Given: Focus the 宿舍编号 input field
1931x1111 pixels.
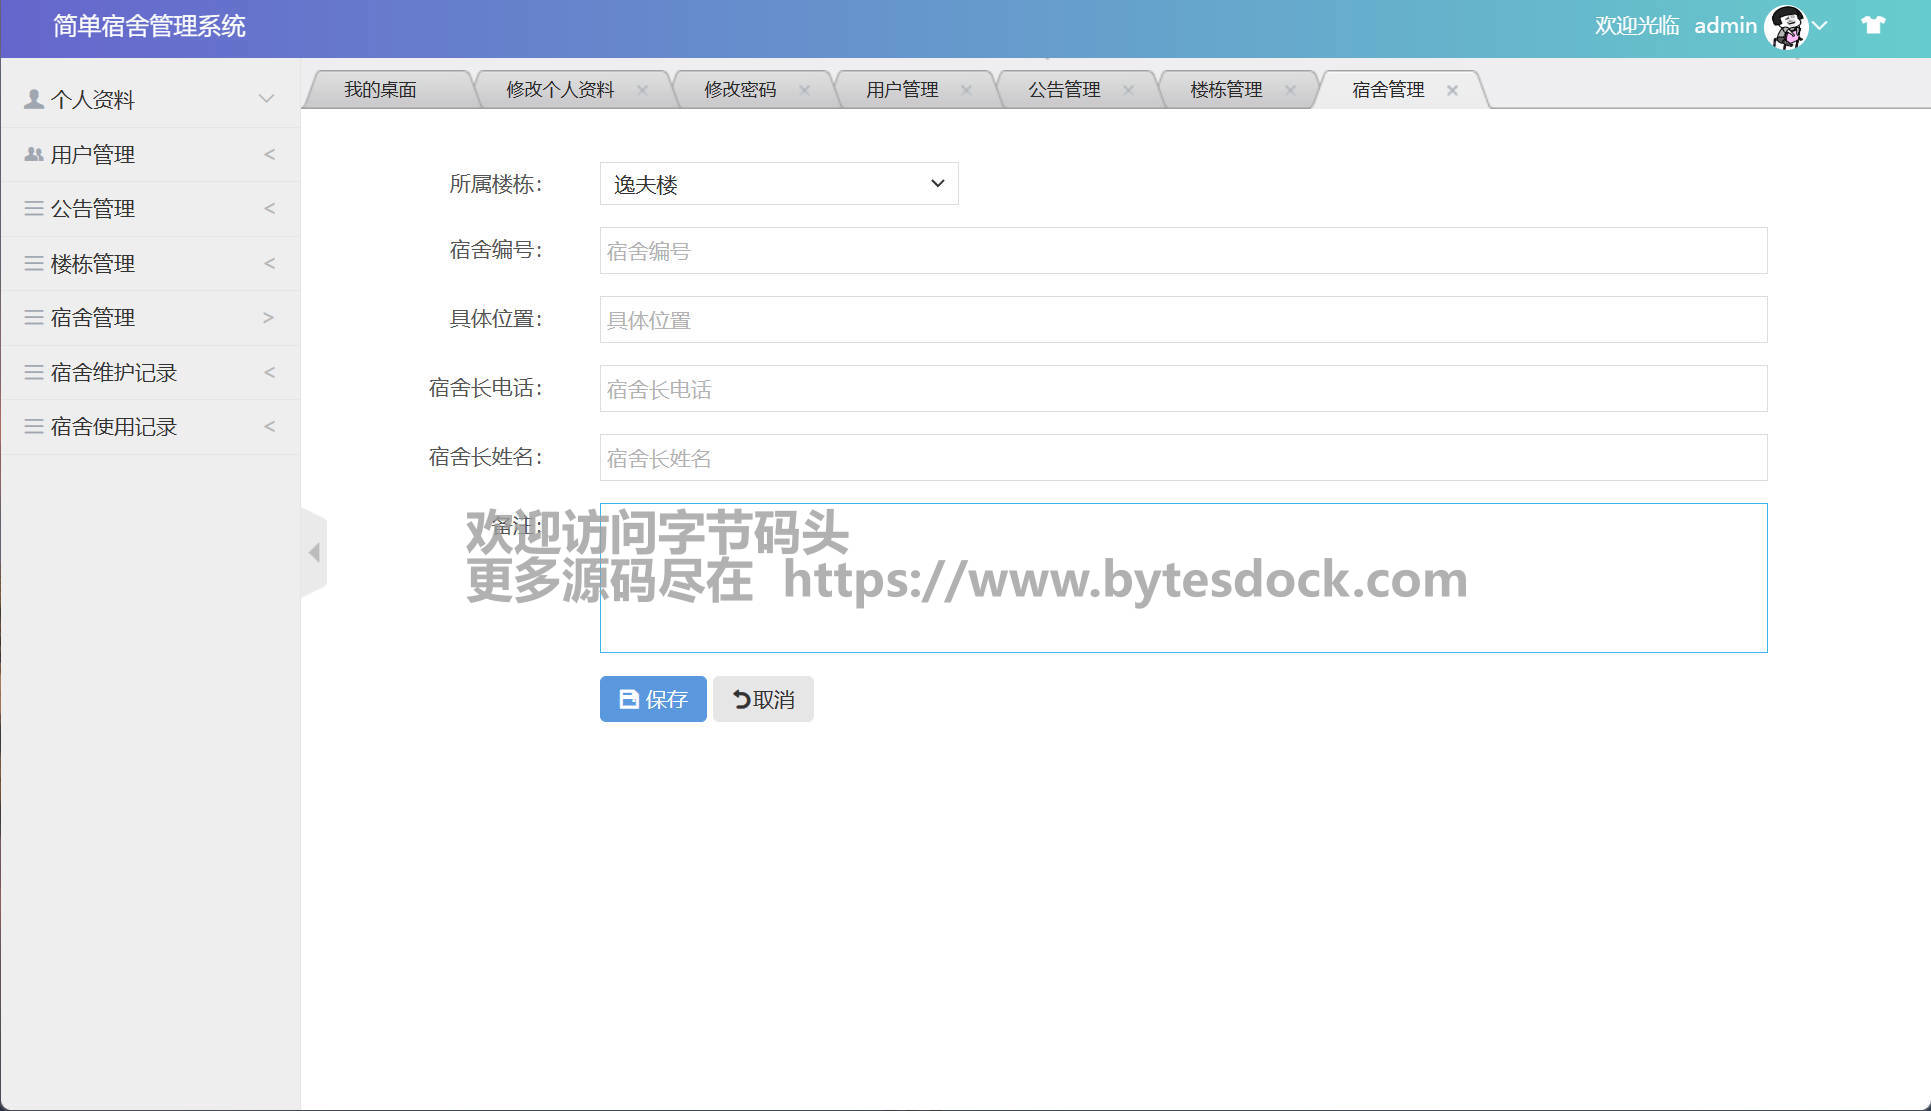Looking at the screenshot, I should coord(1182,251).
